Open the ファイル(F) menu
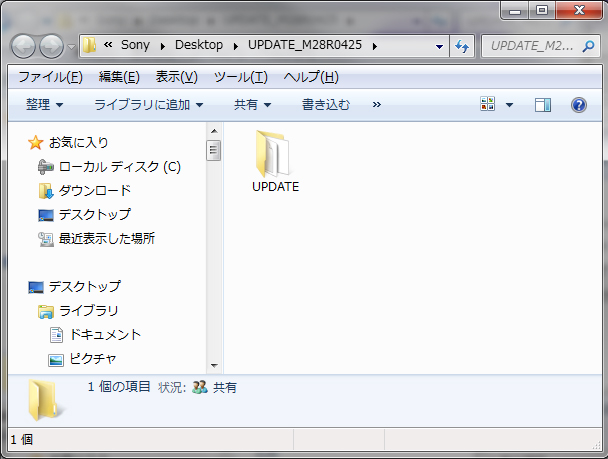The height and width of the screenshot is (459, 608). pyautogui.click(x=50, y=77)
